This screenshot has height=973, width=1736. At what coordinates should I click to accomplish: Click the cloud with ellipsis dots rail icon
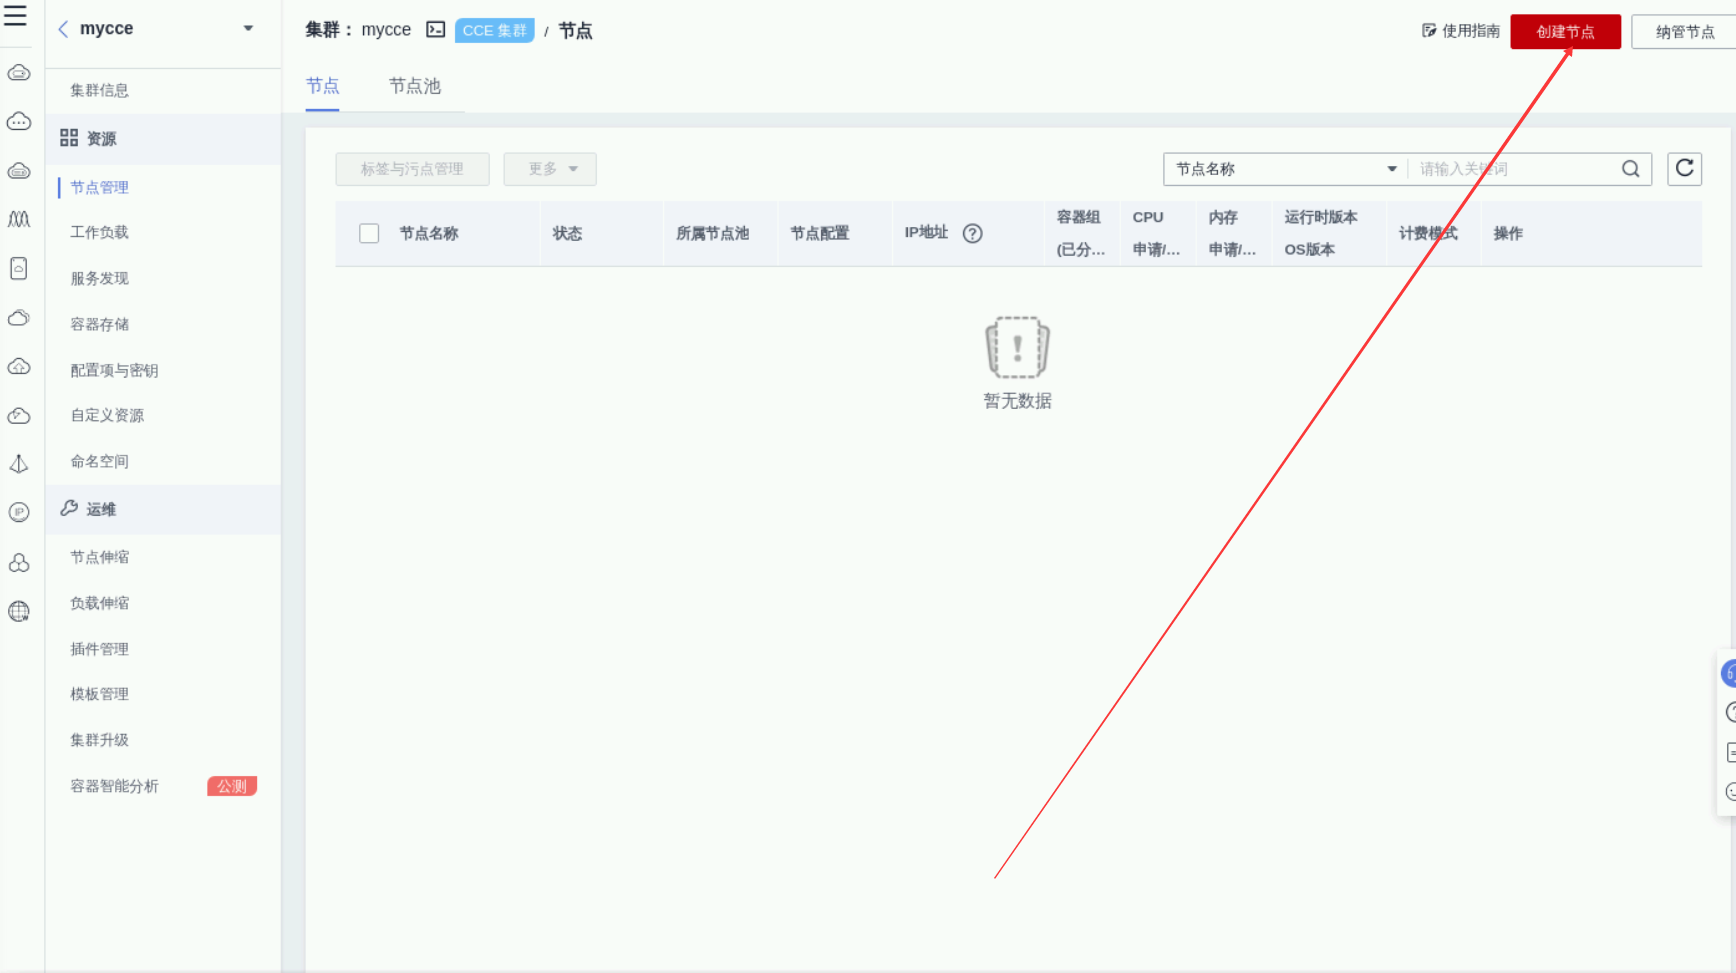pyautogui.click(x=19, y=122)
